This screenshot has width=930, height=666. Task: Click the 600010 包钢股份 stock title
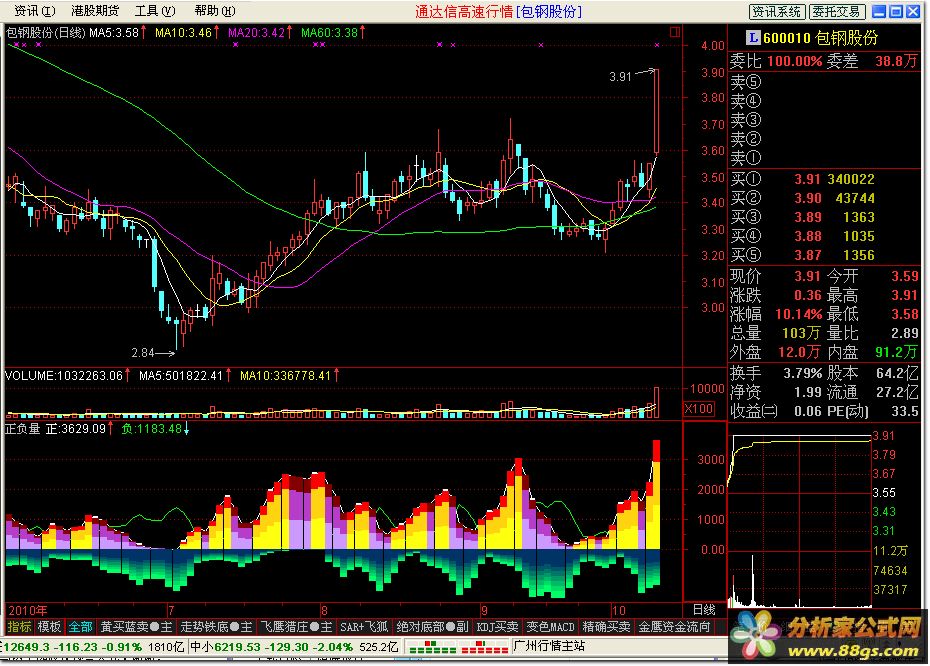tap(820, 38)
